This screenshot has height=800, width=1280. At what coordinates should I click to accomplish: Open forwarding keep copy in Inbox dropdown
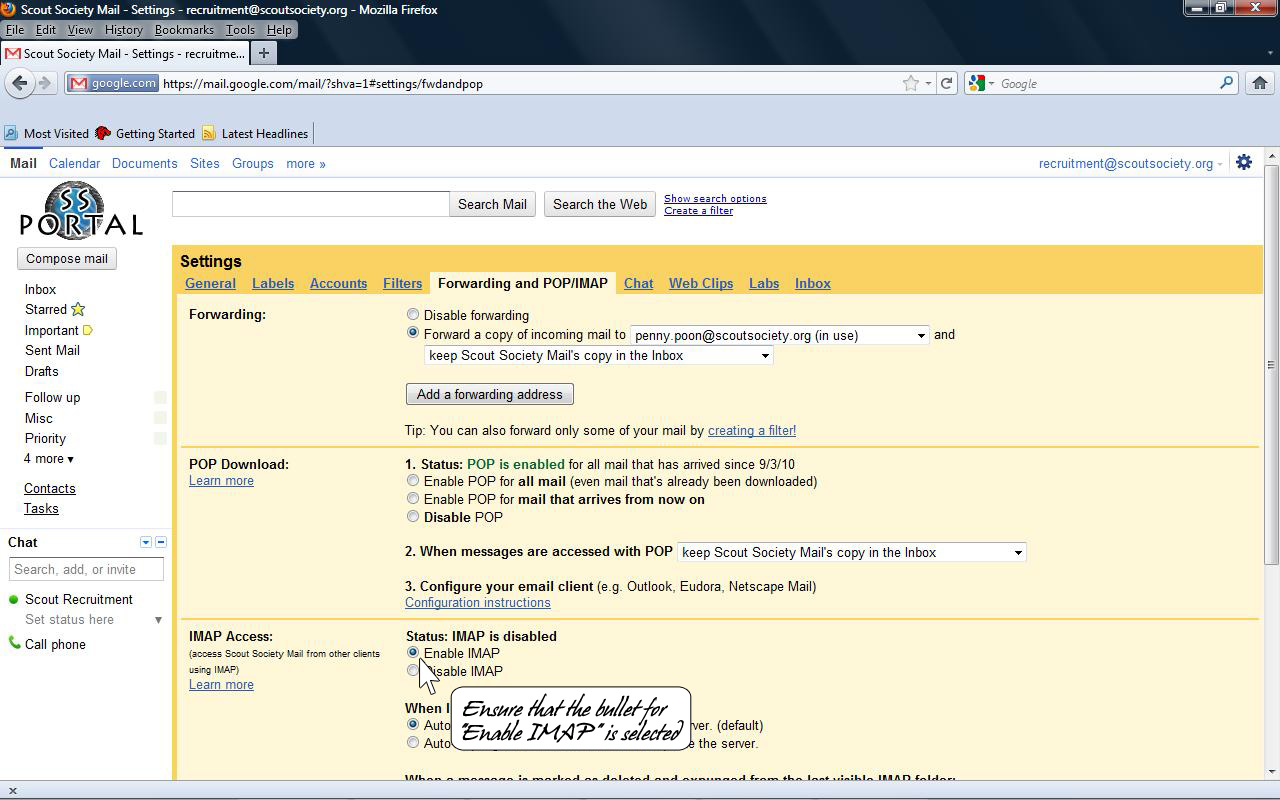598,355
